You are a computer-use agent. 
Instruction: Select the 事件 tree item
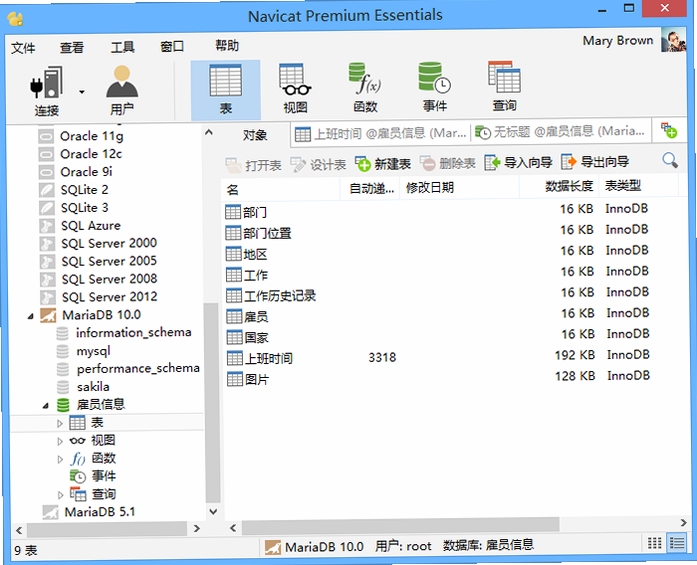click(93, 476)
